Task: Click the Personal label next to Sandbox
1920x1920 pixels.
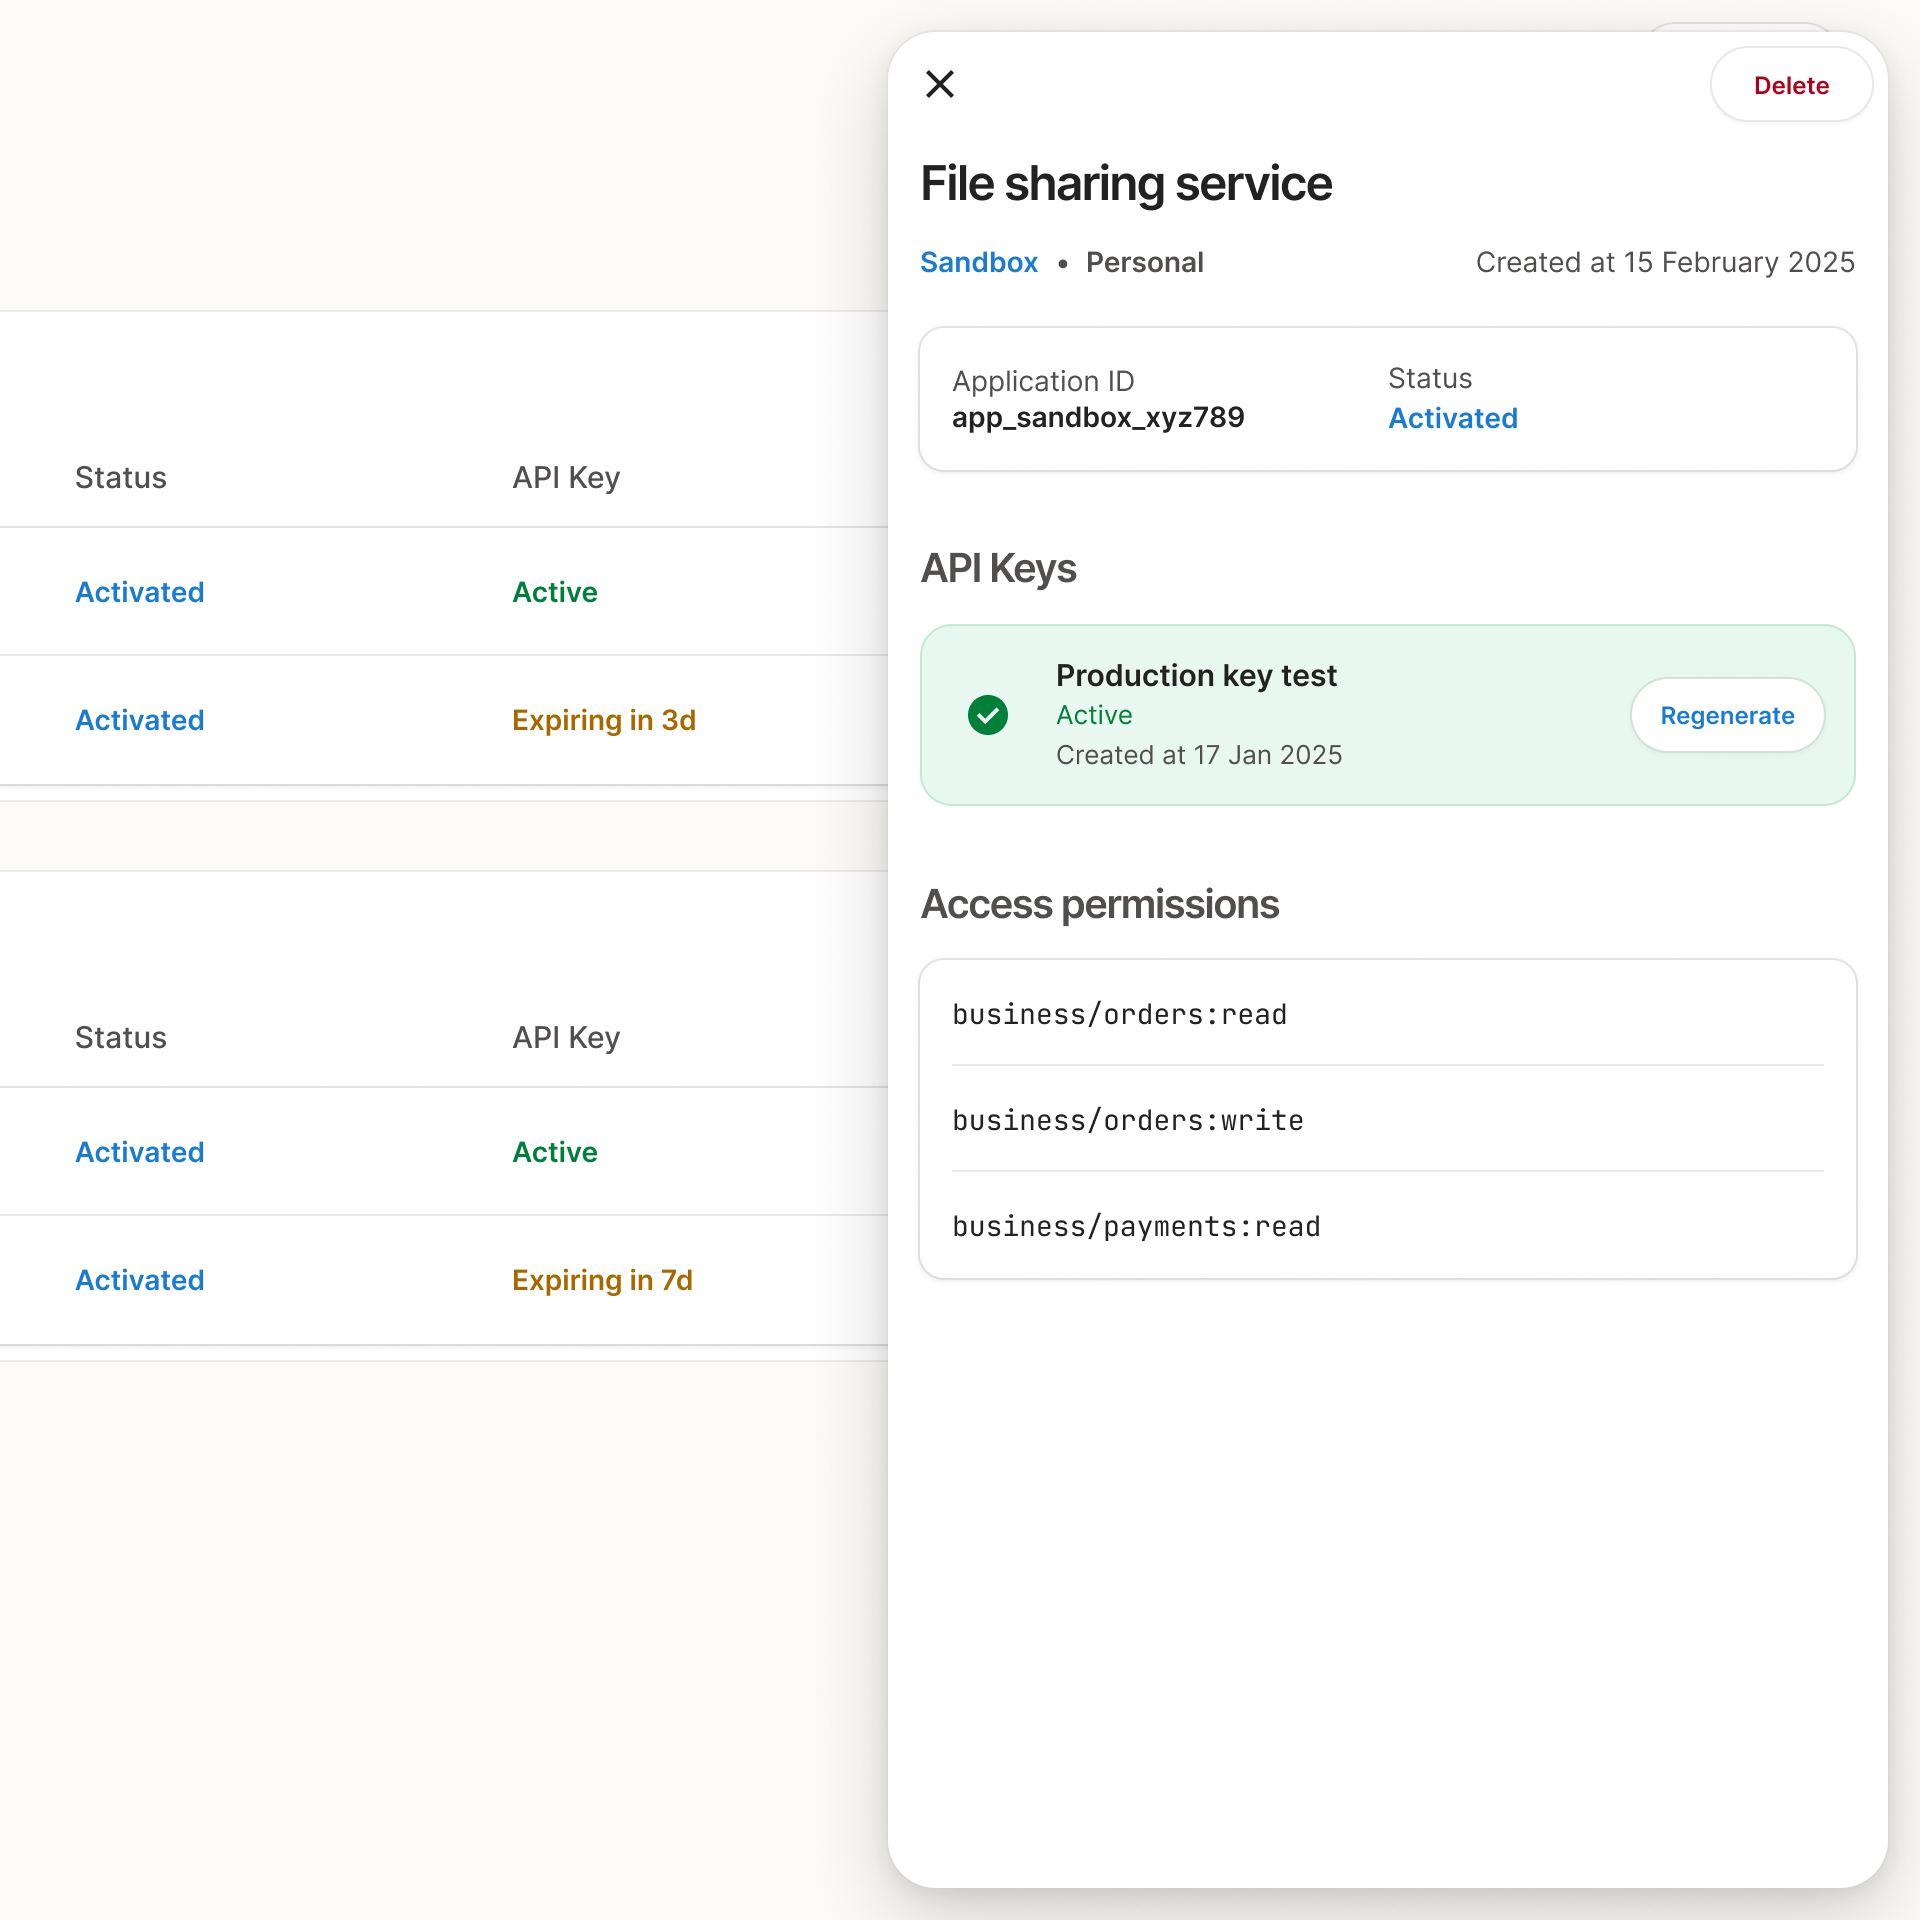Action: [1144, 262]
